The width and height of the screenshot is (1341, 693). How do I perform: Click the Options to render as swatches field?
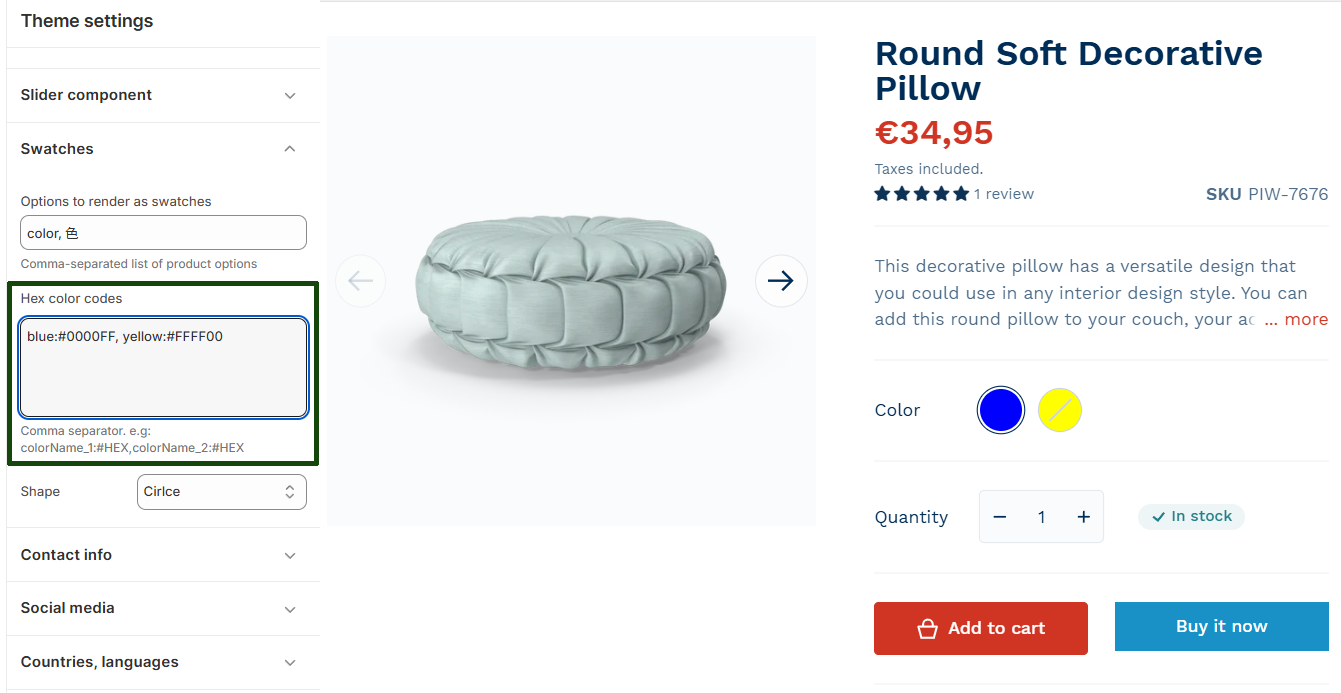click(163, 233)
